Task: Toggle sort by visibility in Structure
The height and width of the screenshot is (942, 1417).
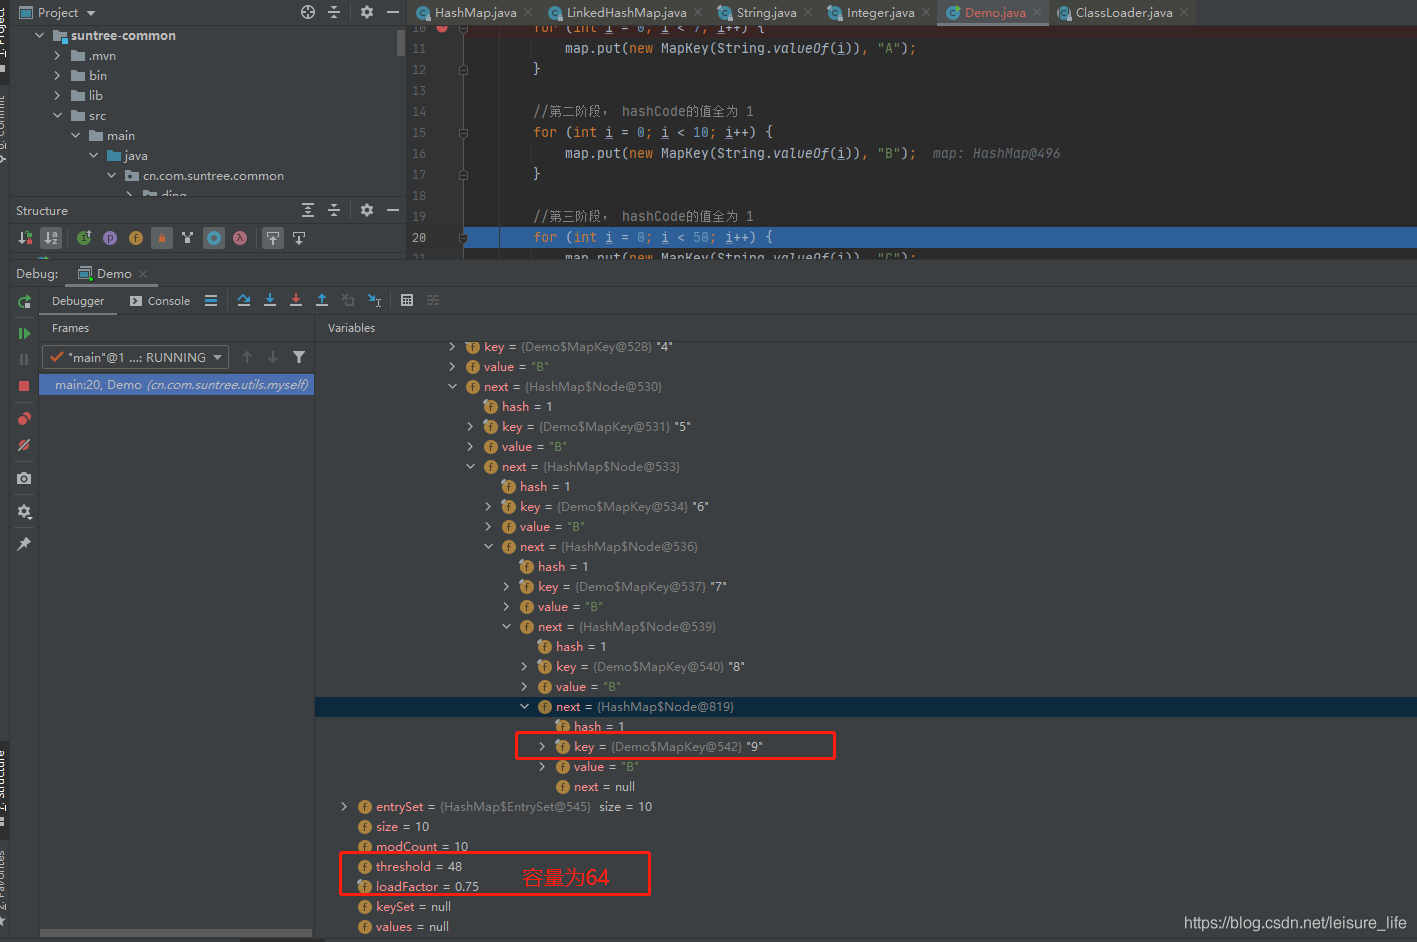Action: (25, 238)
